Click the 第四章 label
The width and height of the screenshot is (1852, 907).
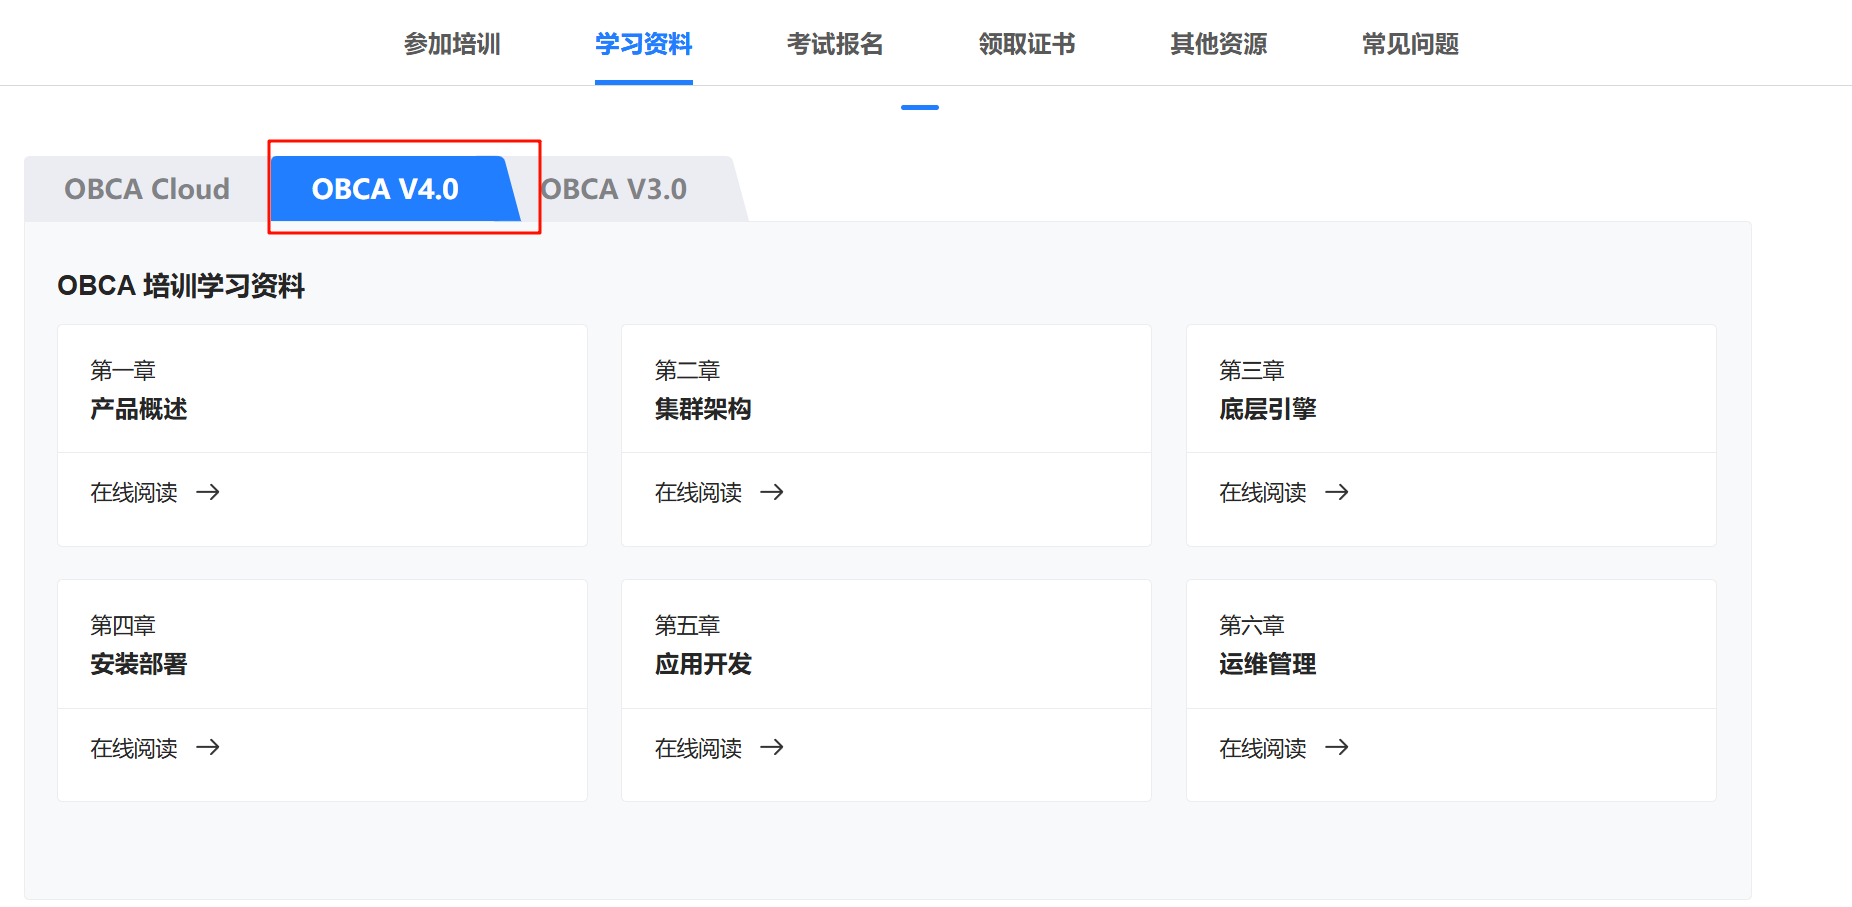pyautogui.click(x=123, y=626)
